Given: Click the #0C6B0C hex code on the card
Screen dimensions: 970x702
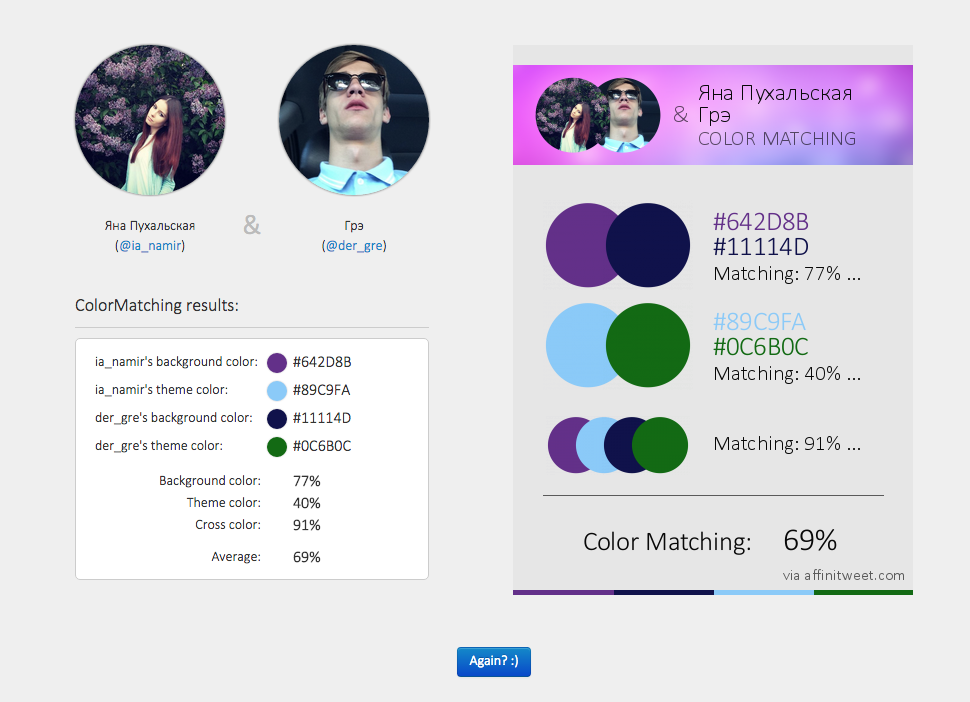Looking at the screenshot, I should tap(760, 347).
